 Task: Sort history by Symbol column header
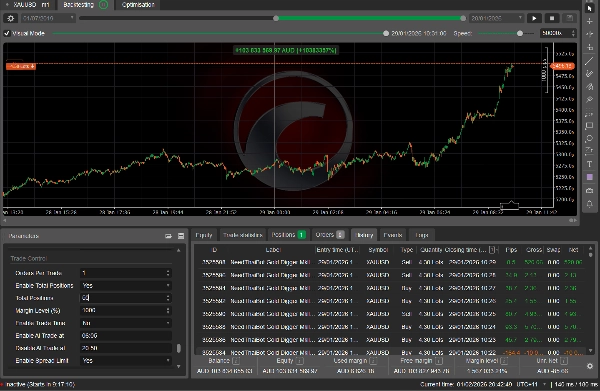[x=378, y=250]
